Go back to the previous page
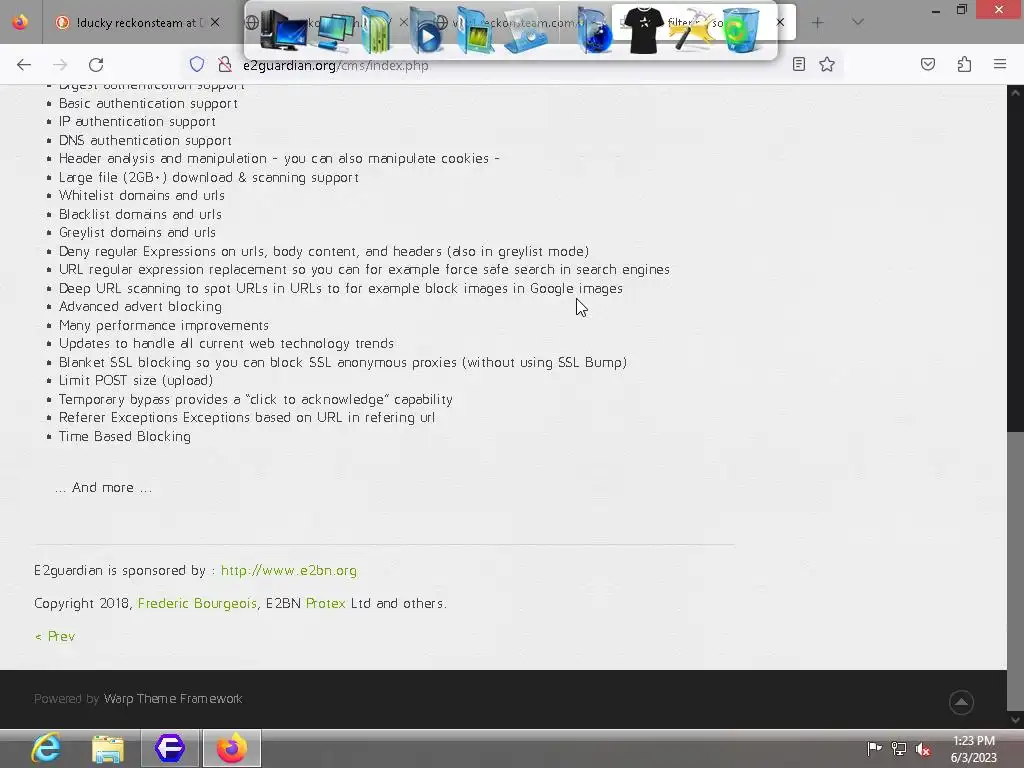 (24, 64)
